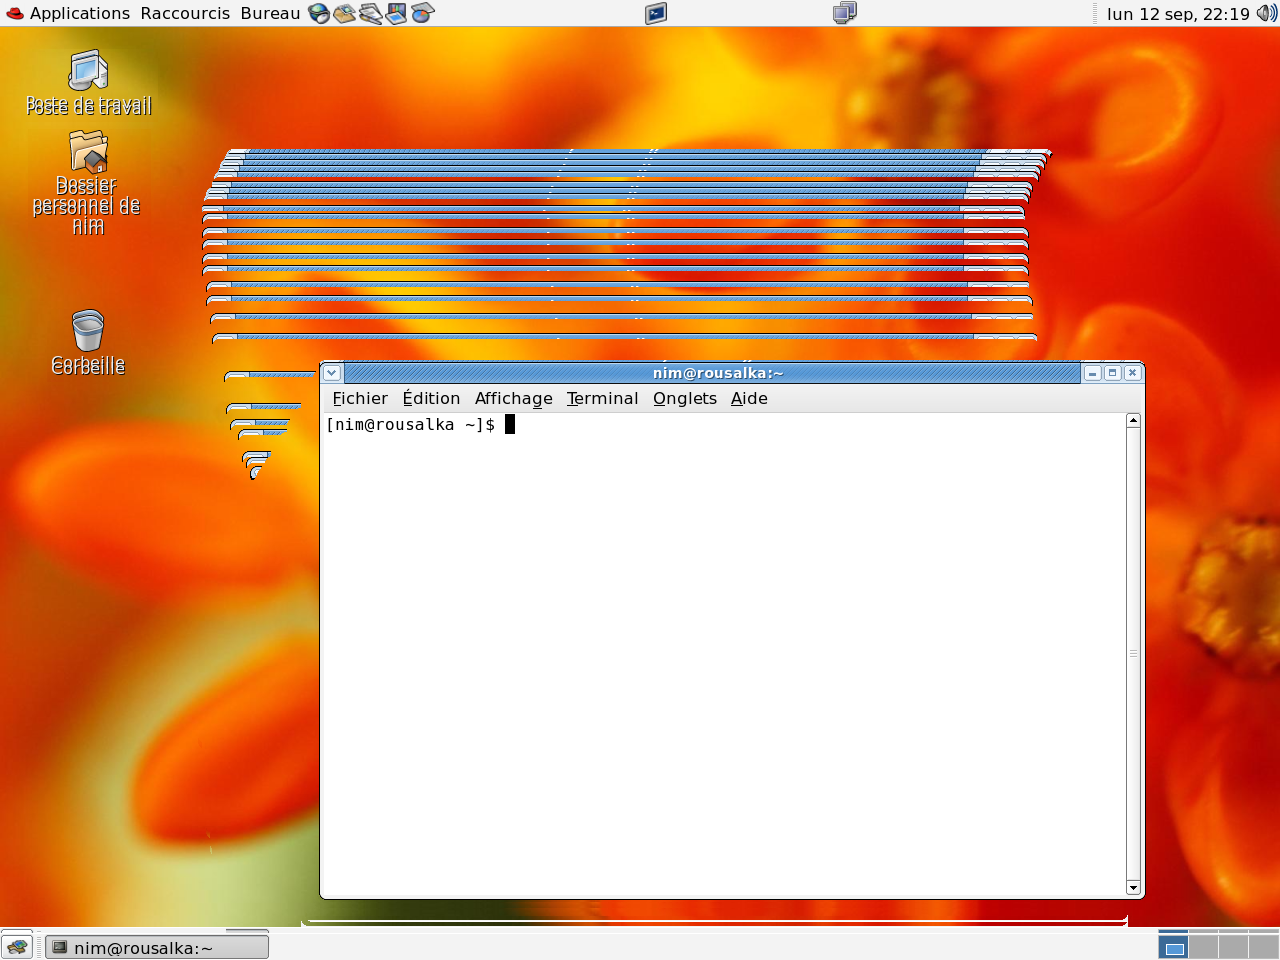Open the Applications menu
The image size is (1280, 960).
click(x=68, y=13)
